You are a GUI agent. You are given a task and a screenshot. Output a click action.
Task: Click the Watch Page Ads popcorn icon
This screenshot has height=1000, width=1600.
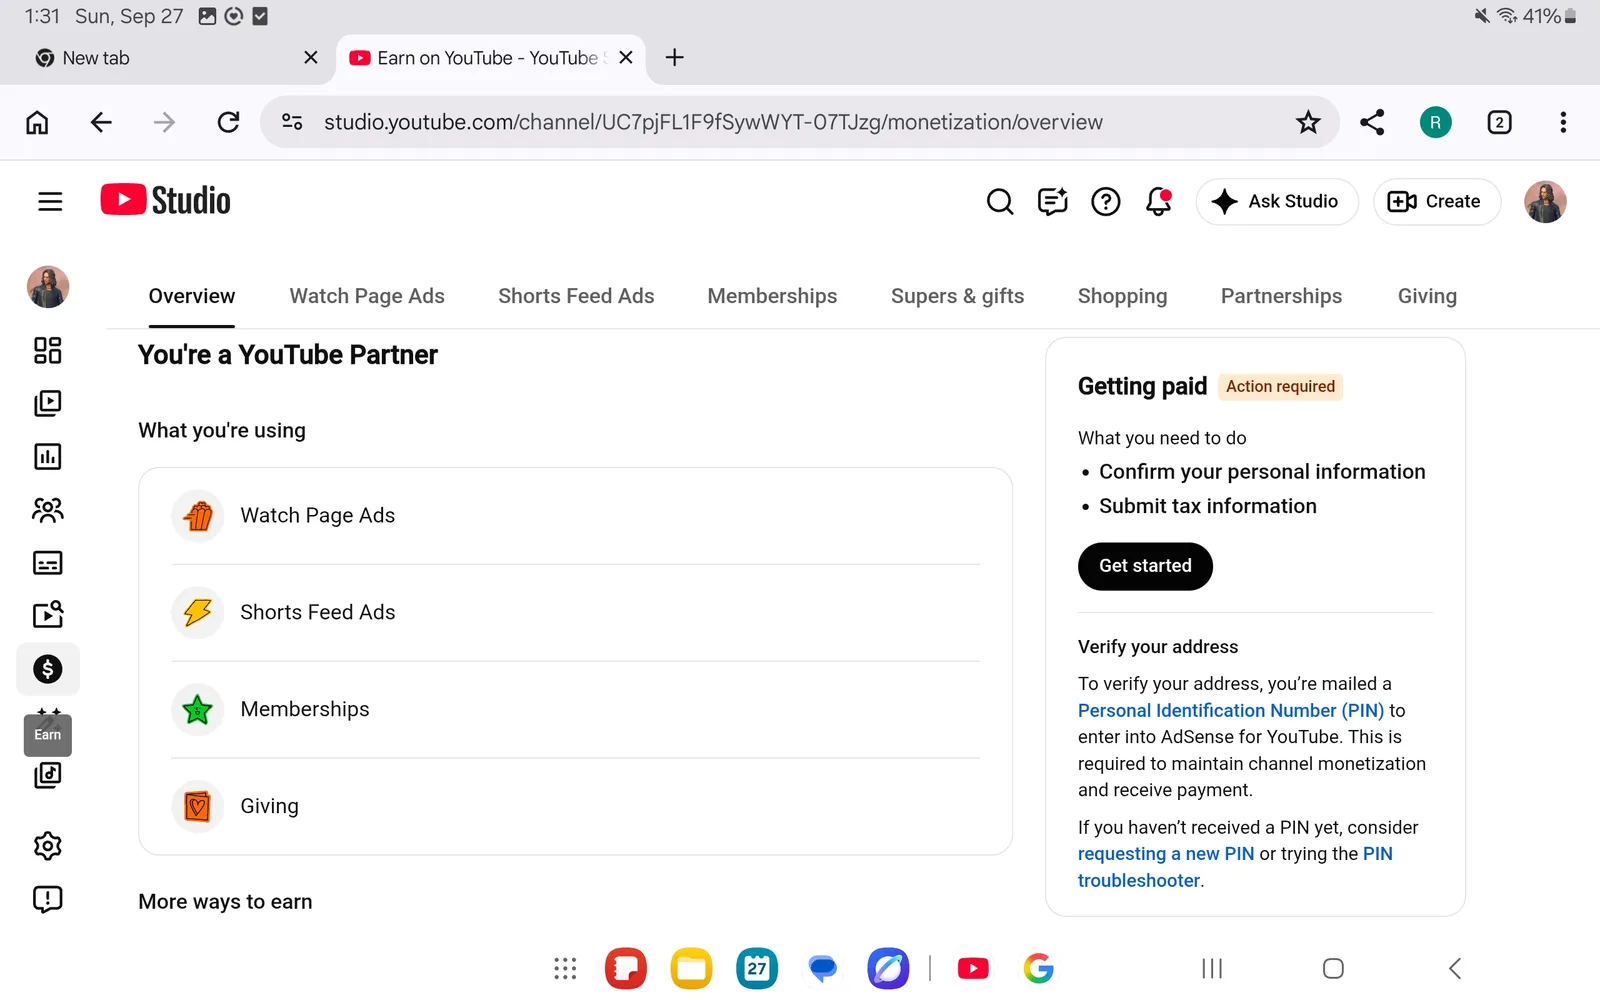(198, 516)
